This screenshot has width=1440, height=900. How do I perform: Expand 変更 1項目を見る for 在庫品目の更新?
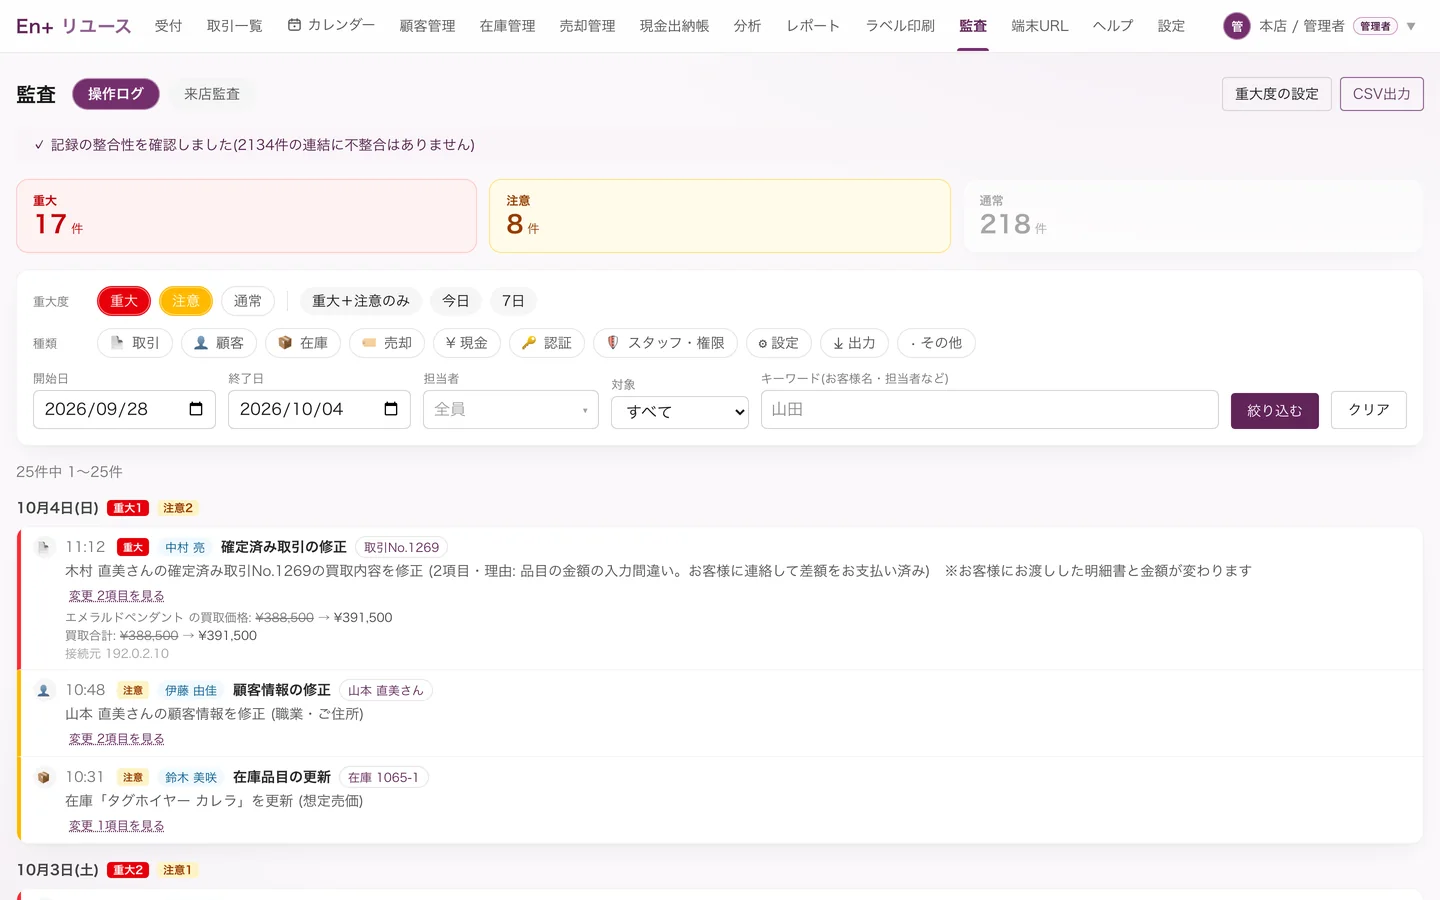(116, 826)
